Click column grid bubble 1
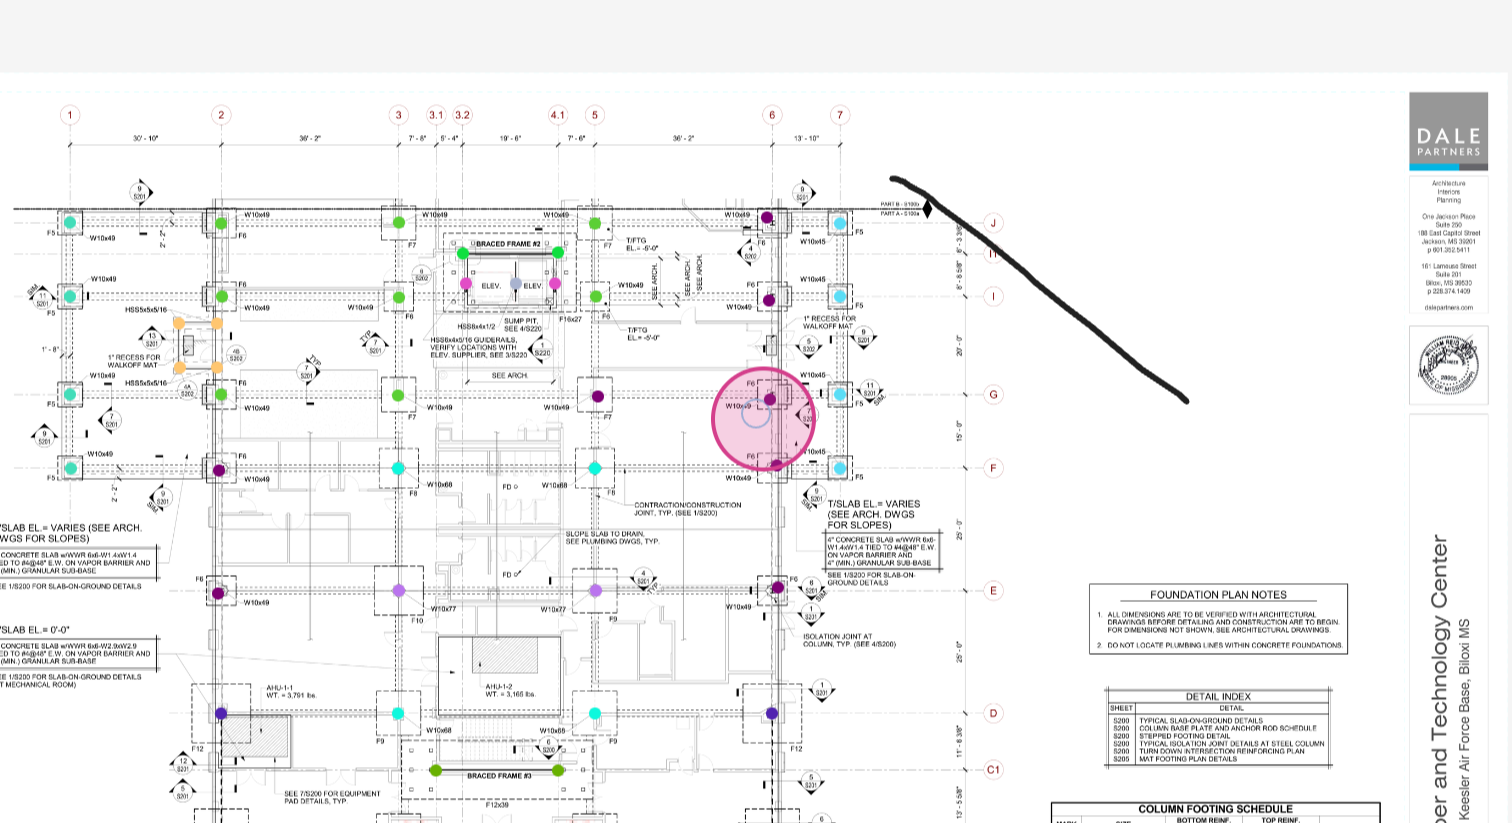 (70, 115)
